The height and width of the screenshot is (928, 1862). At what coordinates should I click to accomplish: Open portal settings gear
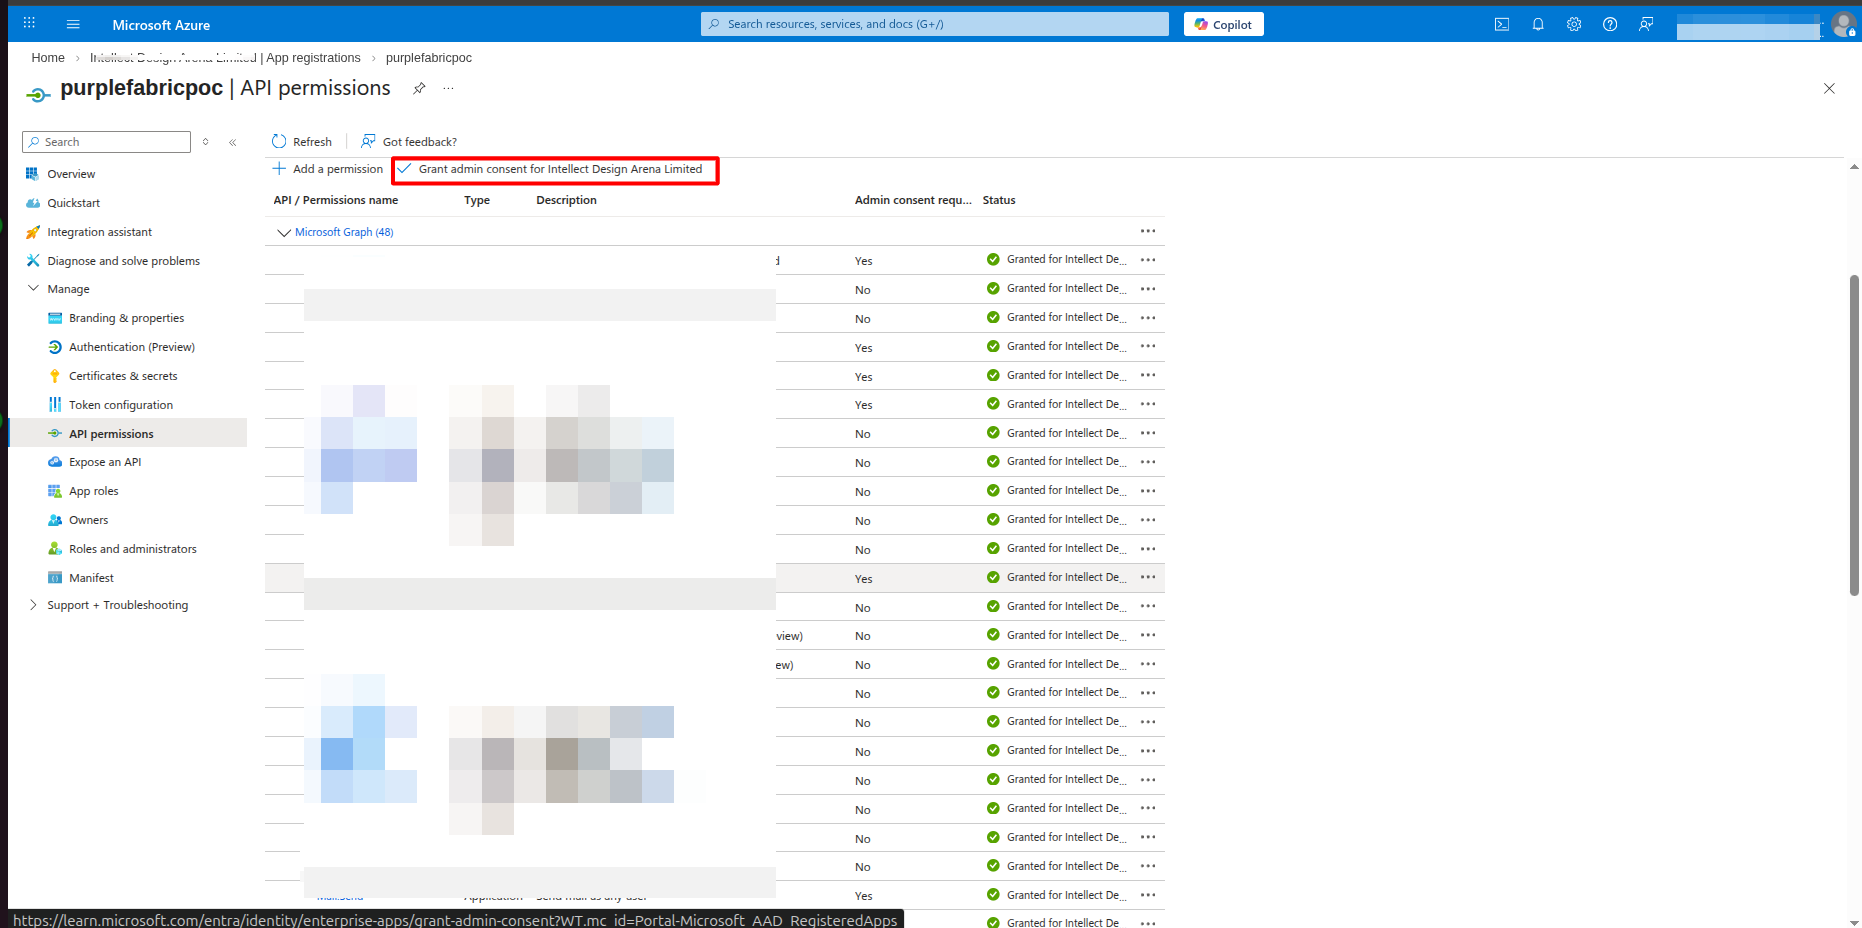pos(1574,24)
